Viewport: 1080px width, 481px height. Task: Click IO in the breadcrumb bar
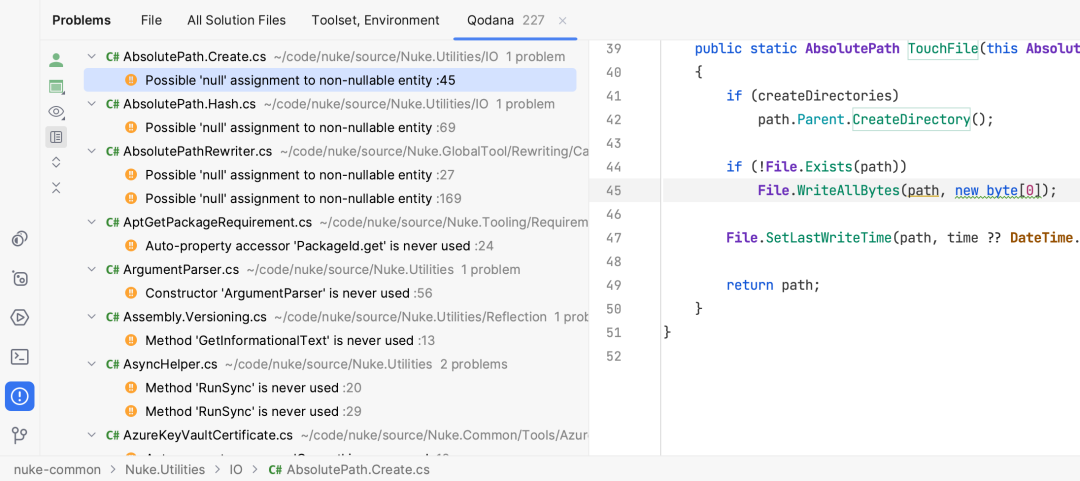[236, 469]
